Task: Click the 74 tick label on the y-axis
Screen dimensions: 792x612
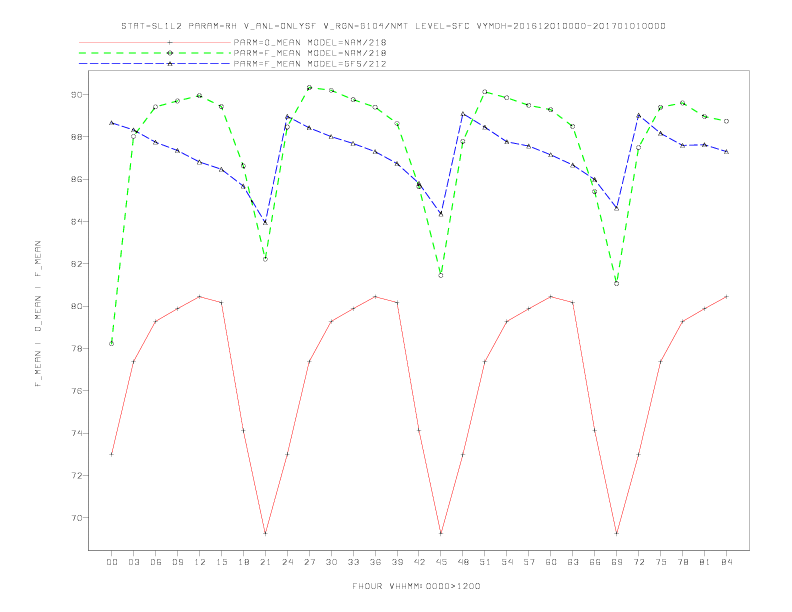Action: (77, 433)
